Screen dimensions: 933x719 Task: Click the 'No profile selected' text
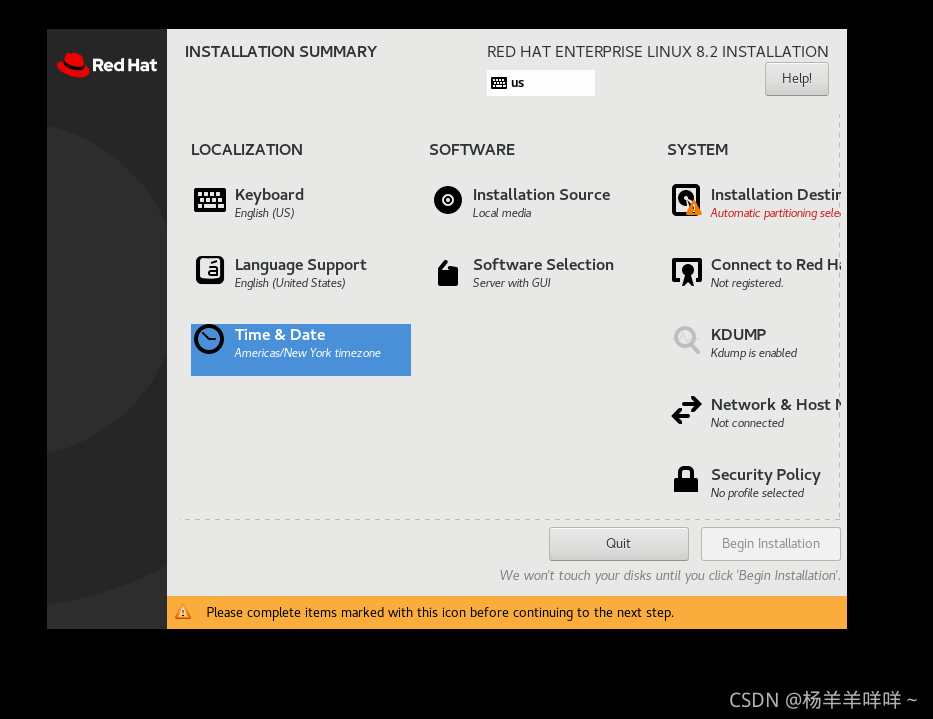pos(757,493)
